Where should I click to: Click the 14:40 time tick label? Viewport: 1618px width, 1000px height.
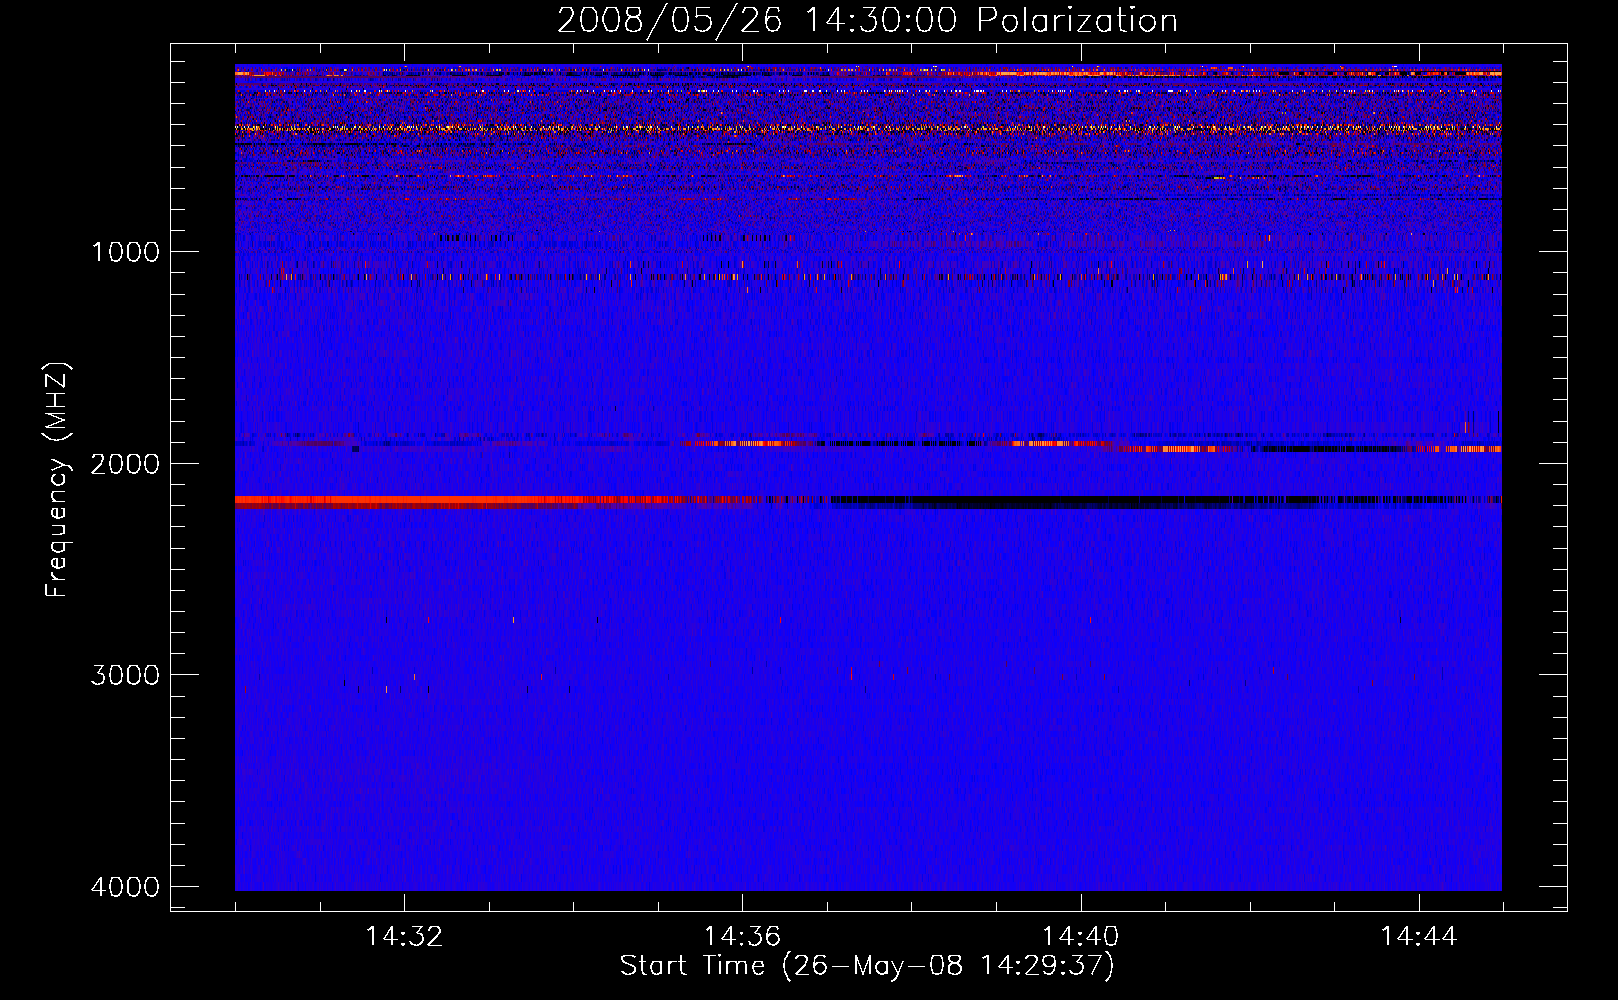(x=1080, y=937)
